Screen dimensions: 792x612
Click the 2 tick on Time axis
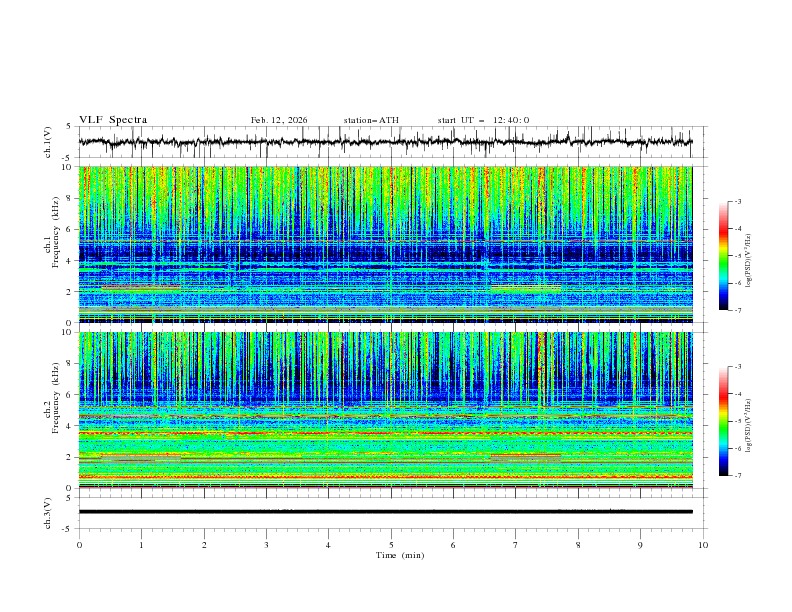(204, 545)
